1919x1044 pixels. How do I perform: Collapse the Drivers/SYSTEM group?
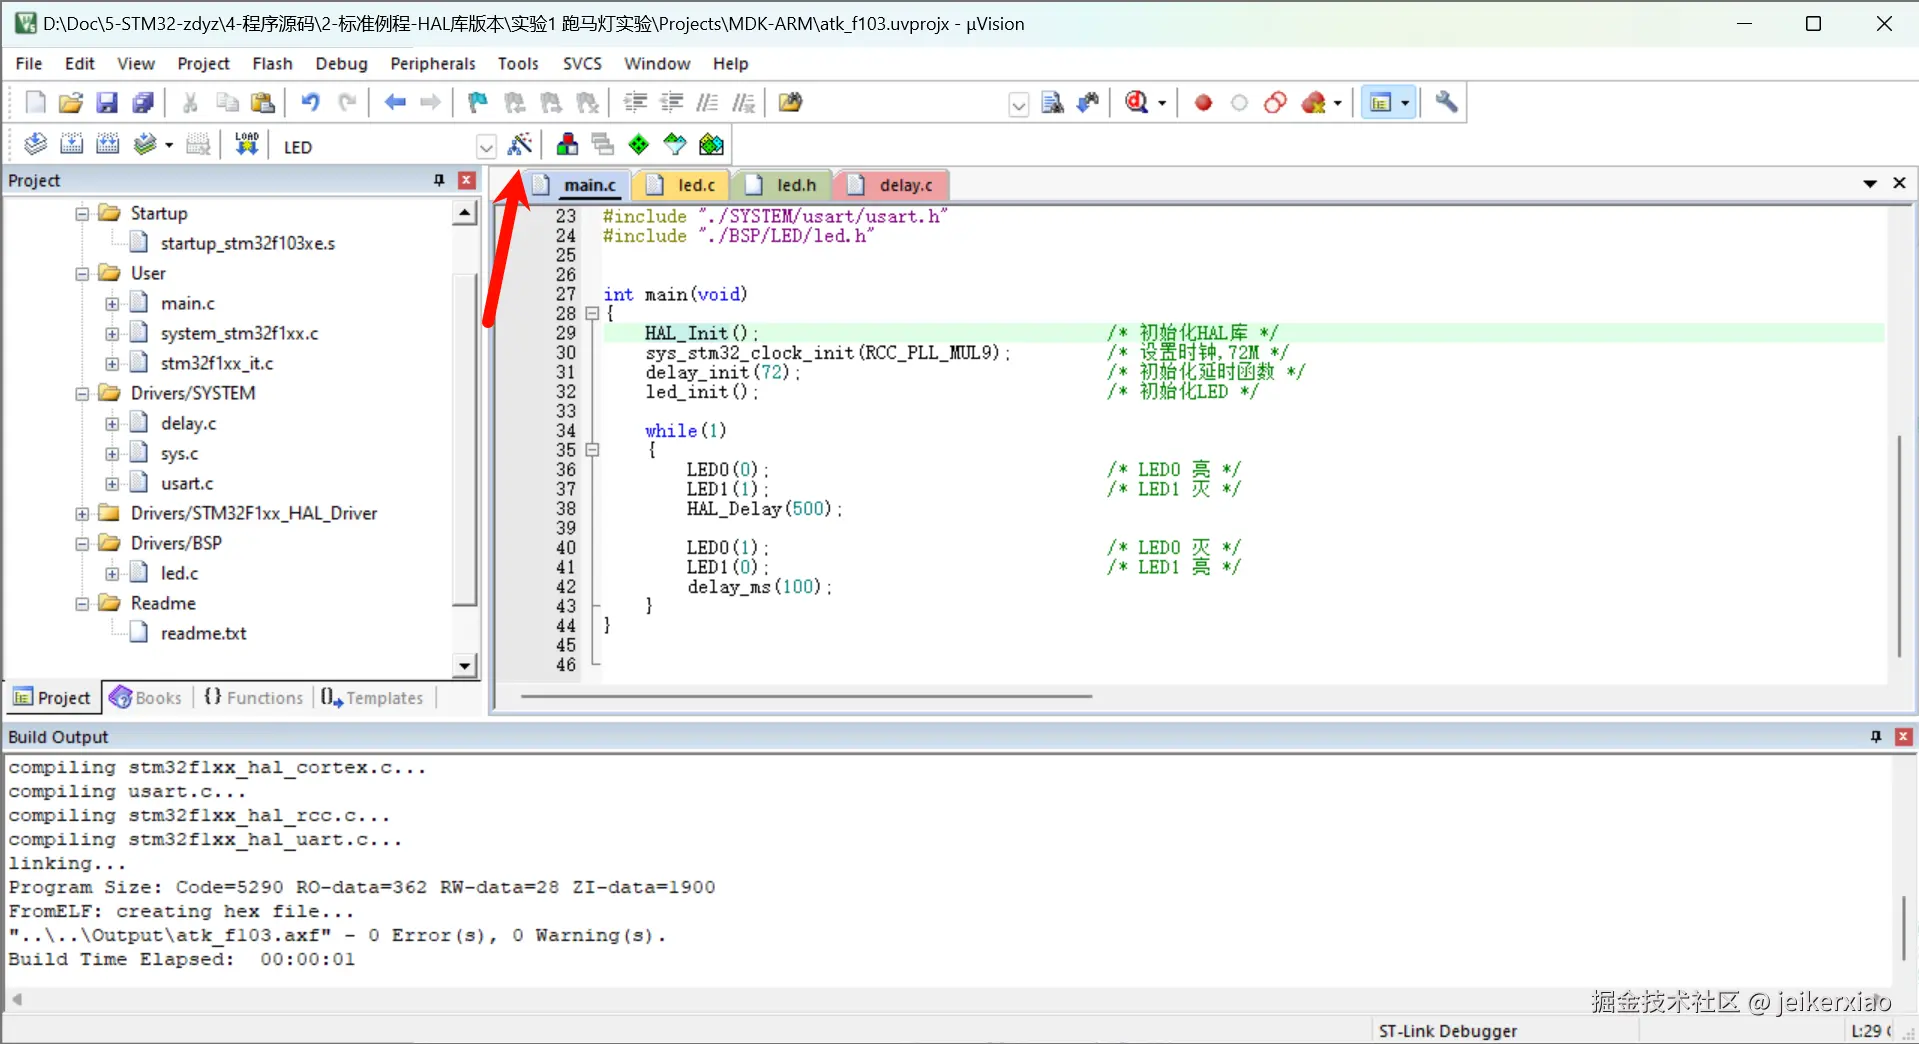click(83, 394)
